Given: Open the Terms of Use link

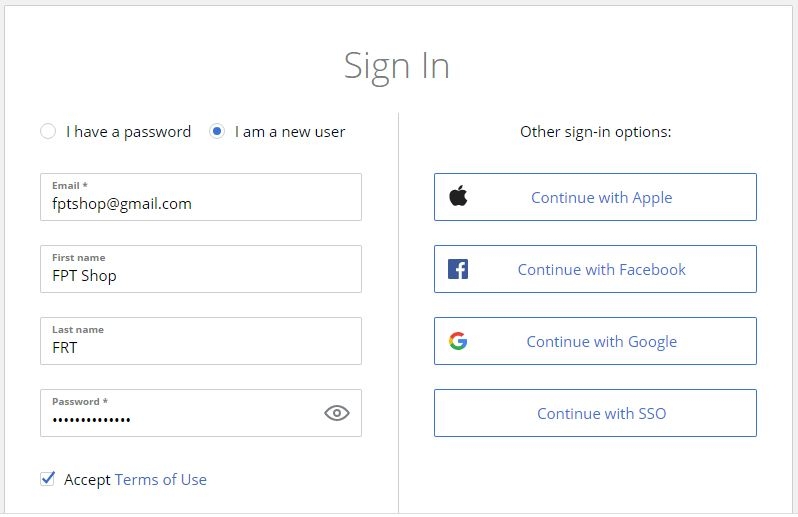Looking at the screenshot, I should [161, 479].
